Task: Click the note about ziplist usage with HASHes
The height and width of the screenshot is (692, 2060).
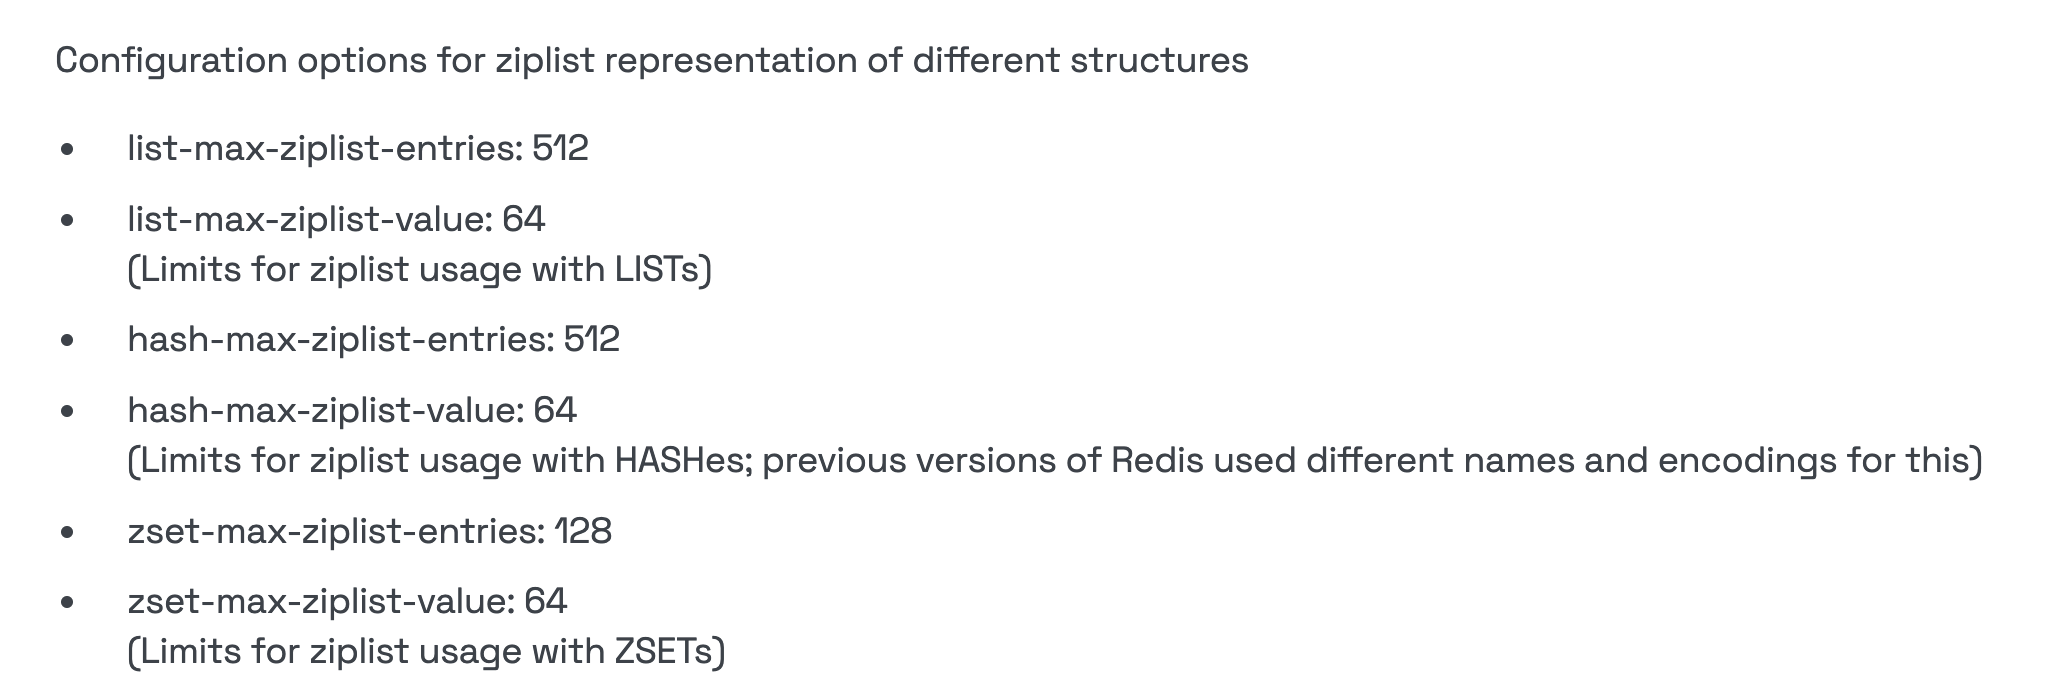Action: tap(1054, 461)
